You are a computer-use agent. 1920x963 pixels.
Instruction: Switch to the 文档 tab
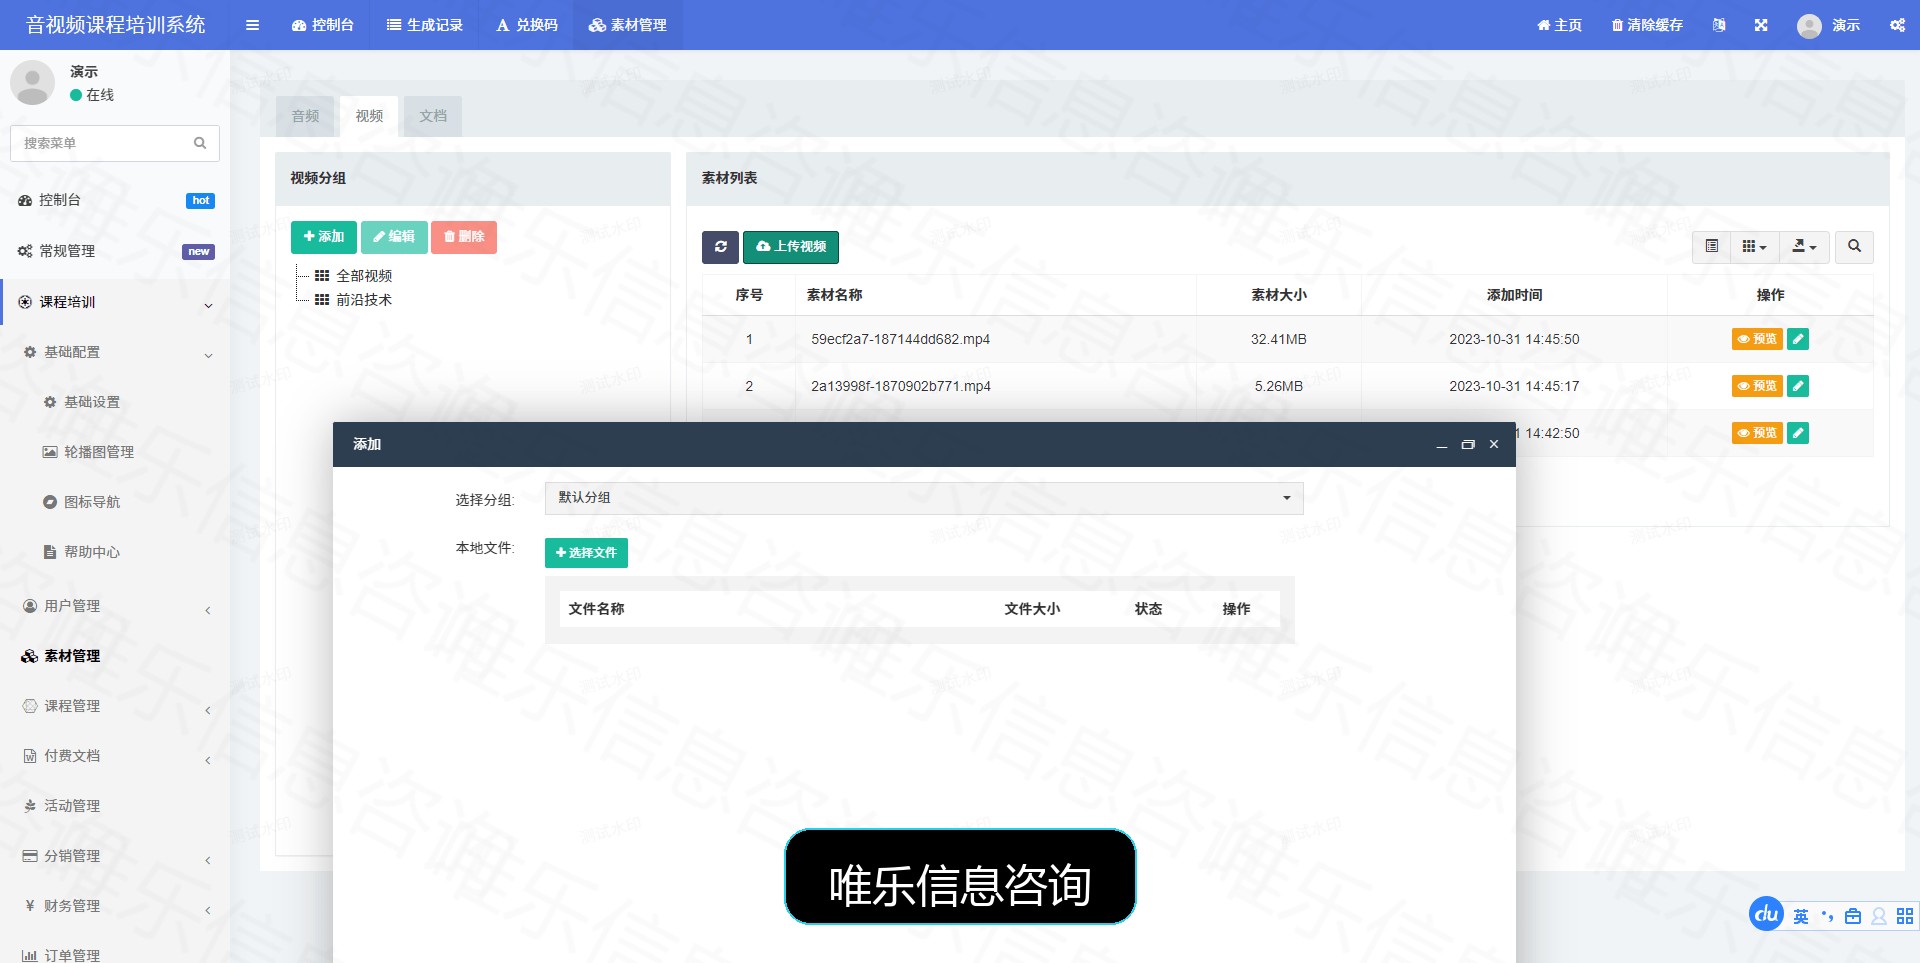tap(433, 116)
